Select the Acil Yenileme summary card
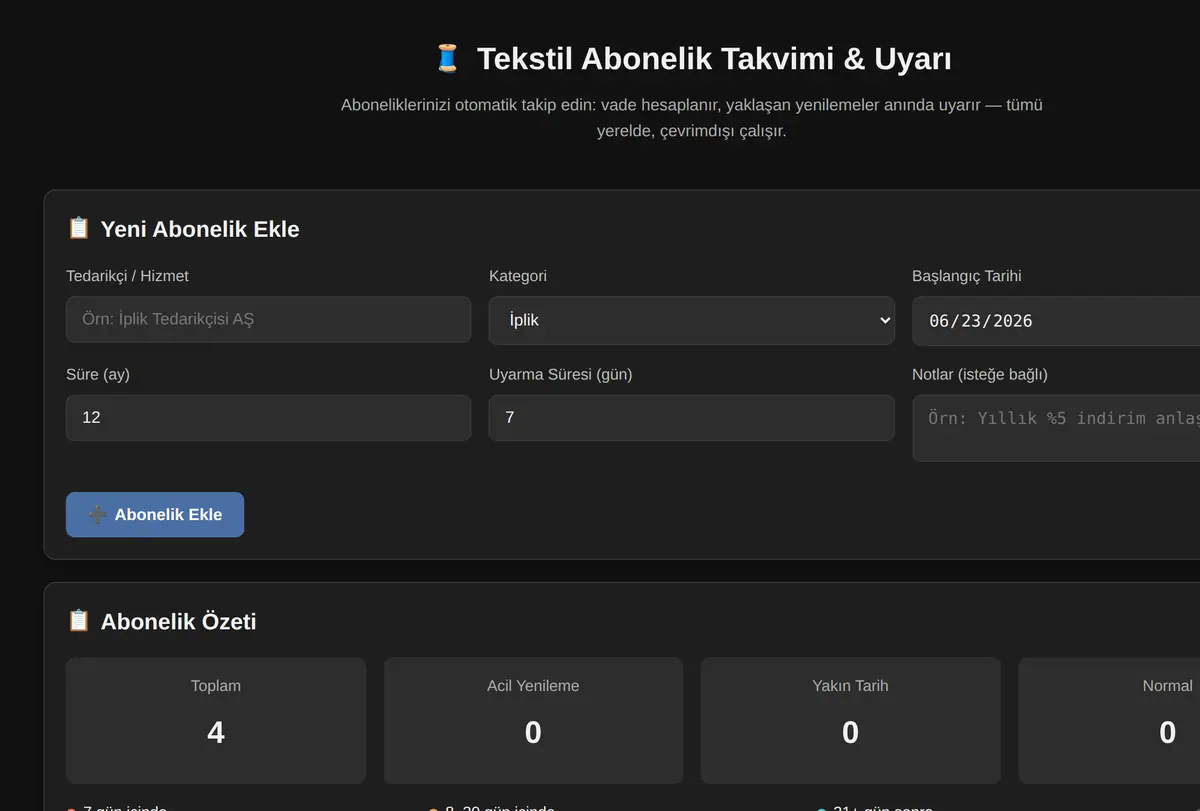This screenshot has height=811, width=1200. coord(533,720)
